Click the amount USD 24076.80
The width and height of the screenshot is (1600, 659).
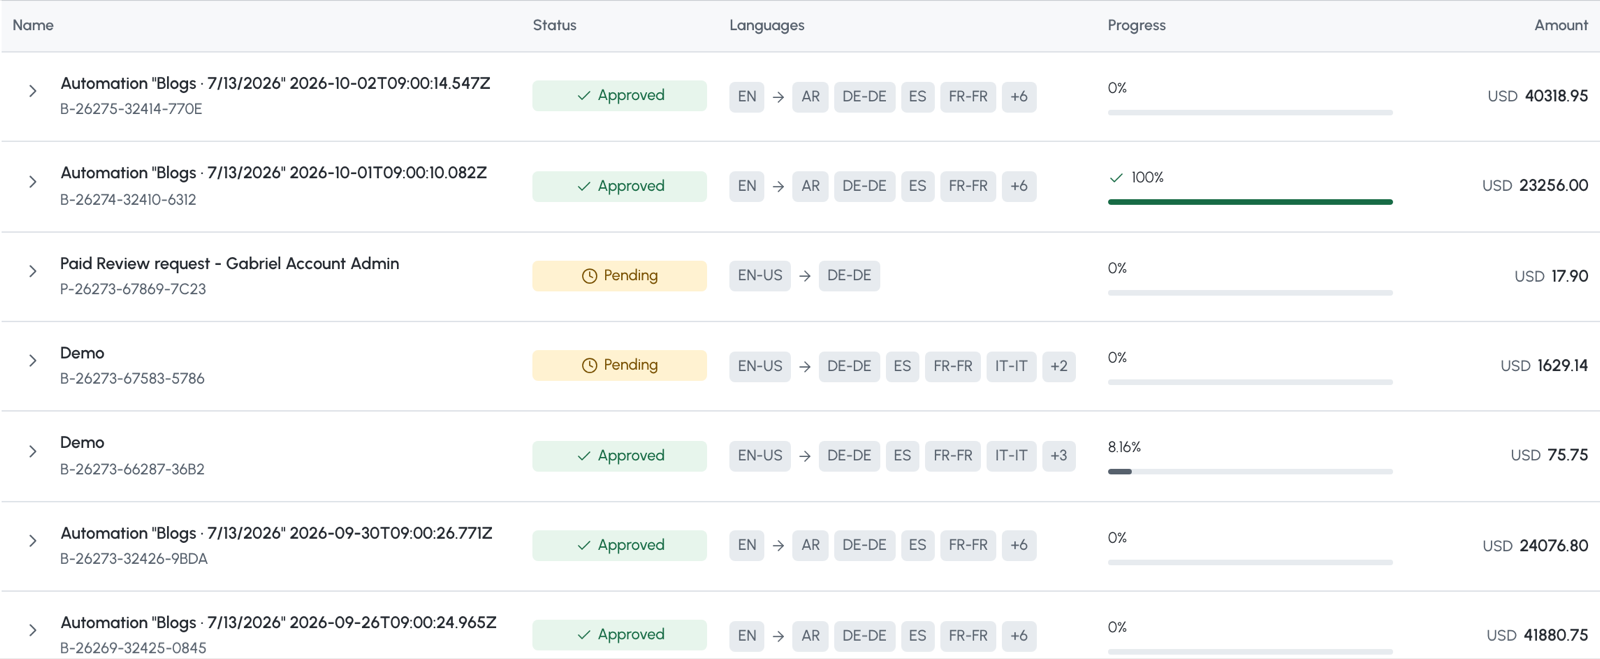tap(1535, 546)
